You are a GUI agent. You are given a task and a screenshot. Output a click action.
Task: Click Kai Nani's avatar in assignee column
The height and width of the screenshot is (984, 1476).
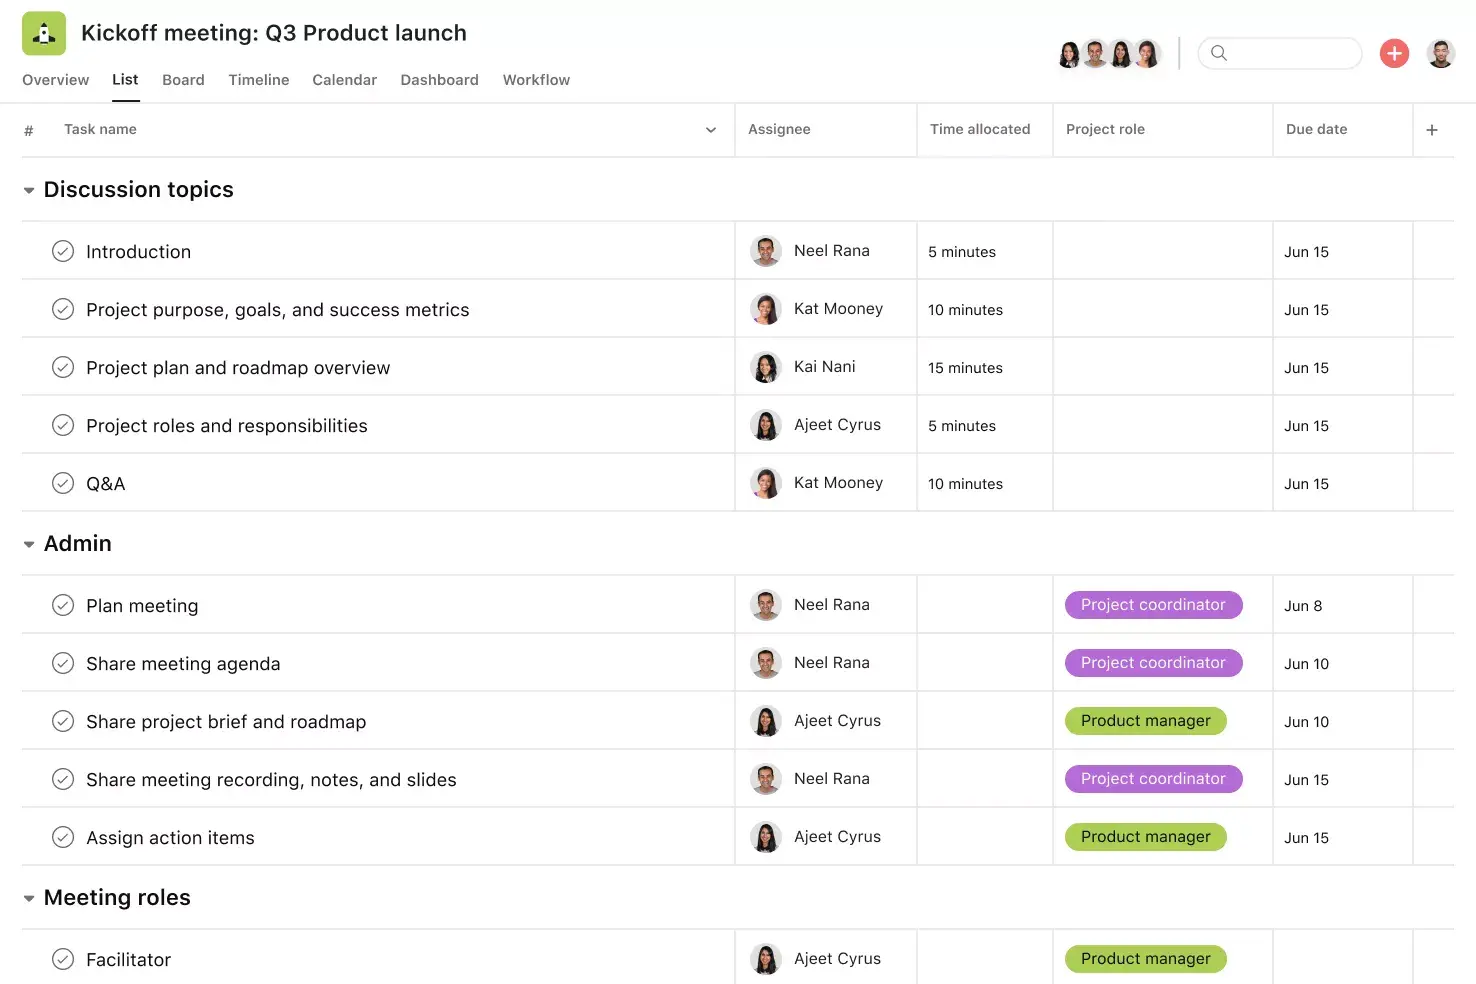click(x=766, y=368)
